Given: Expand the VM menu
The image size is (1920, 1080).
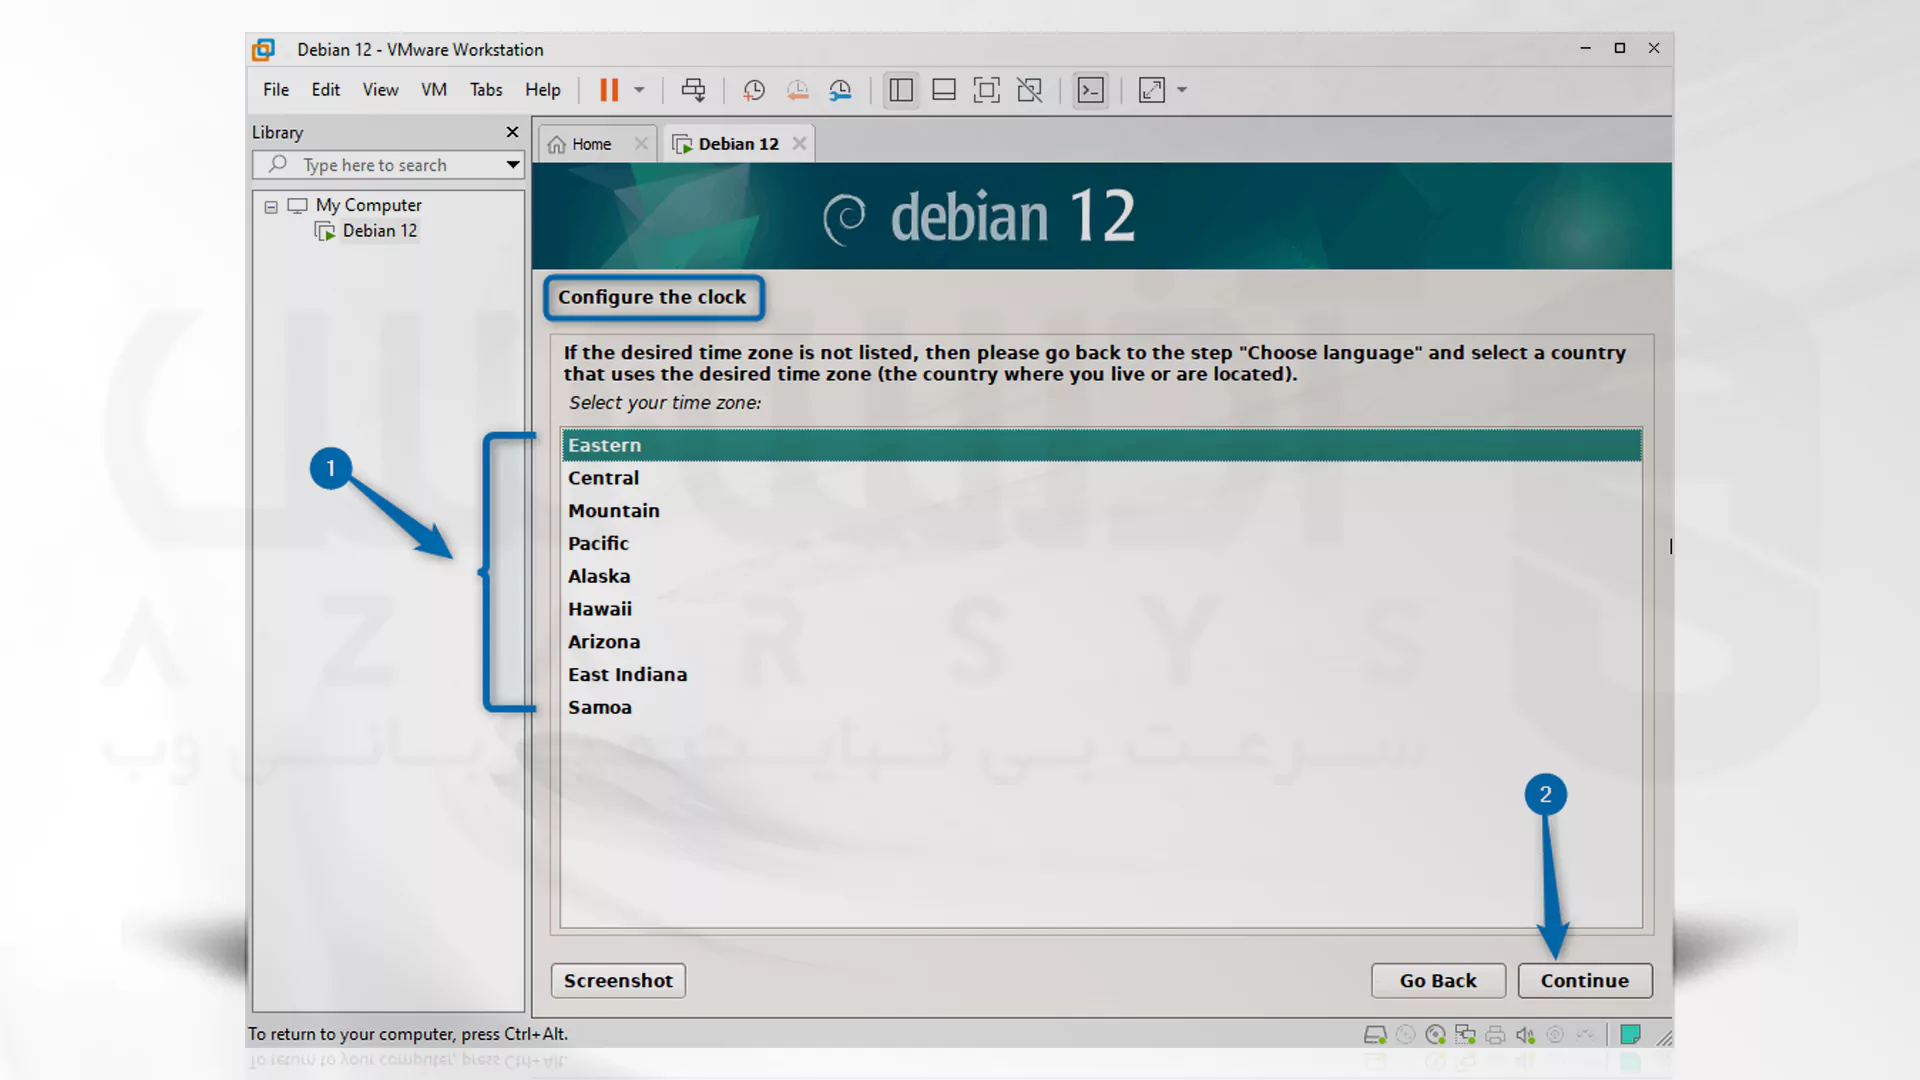Looking at the screenshot, I should 434,90.
